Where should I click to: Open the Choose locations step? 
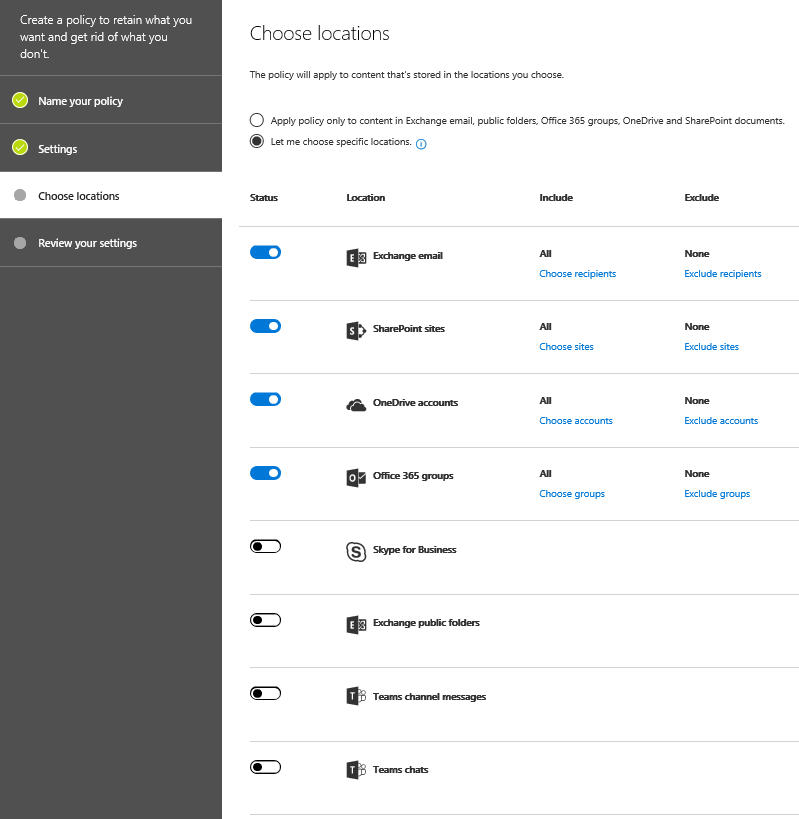tap(111, 195)
